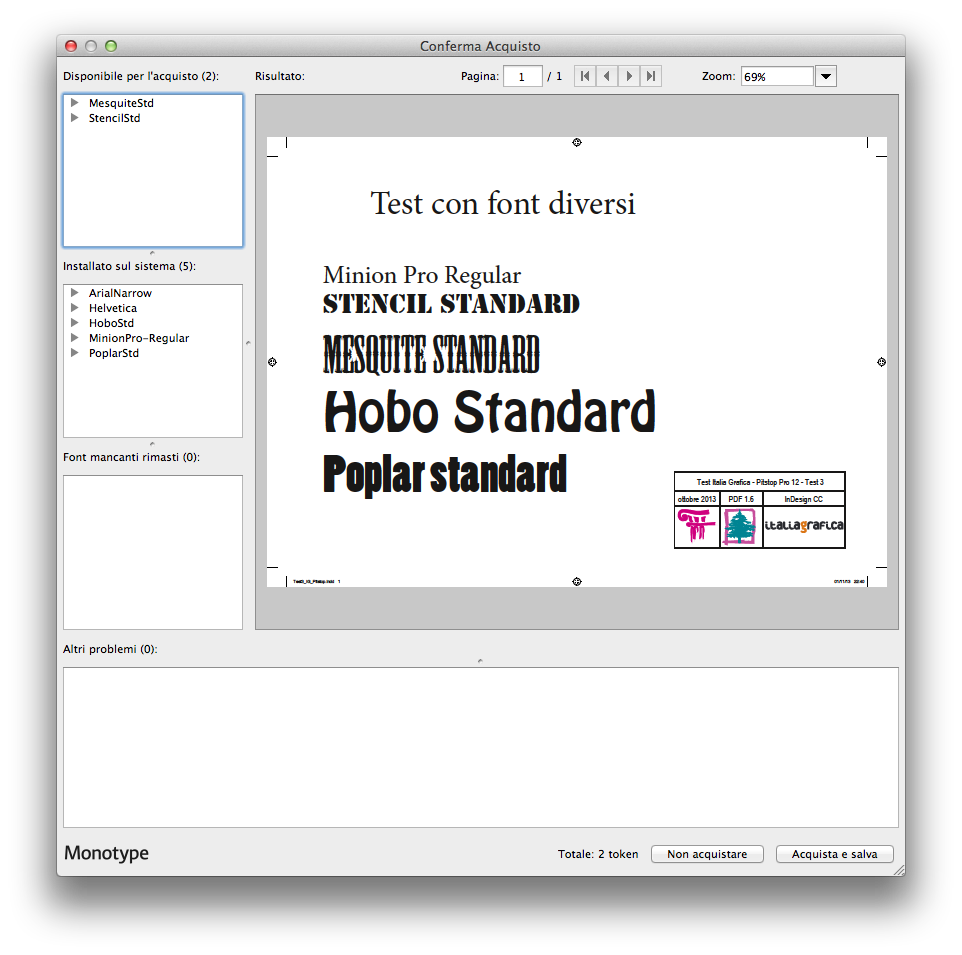
Task: Open the Zoom dropdown arrow
Action: pos(826,77)
